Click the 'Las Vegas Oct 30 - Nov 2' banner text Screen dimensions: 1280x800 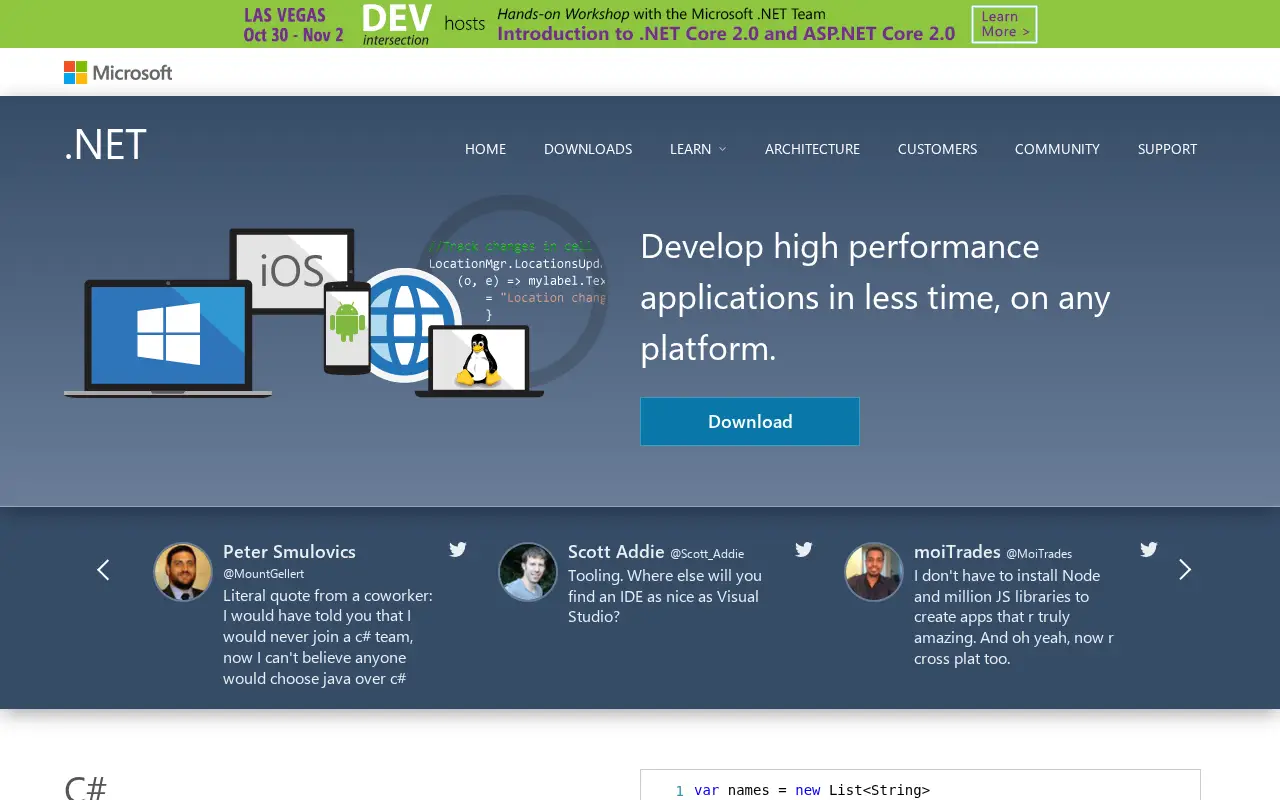tap(293, 25)
